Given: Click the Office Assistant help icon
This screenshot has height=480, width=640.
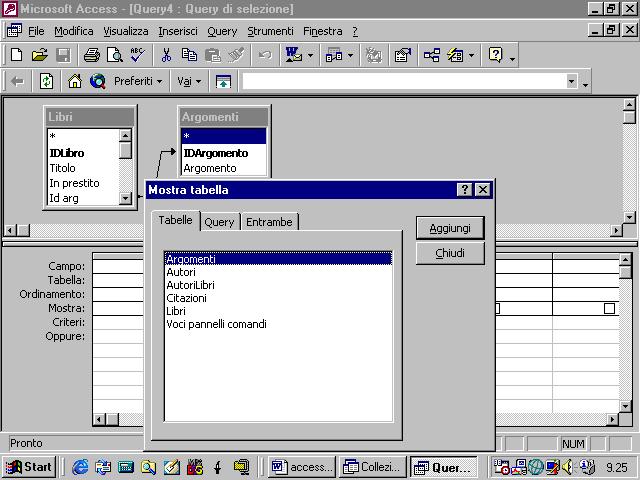Looking at the screenshot, I should (496, 55).
